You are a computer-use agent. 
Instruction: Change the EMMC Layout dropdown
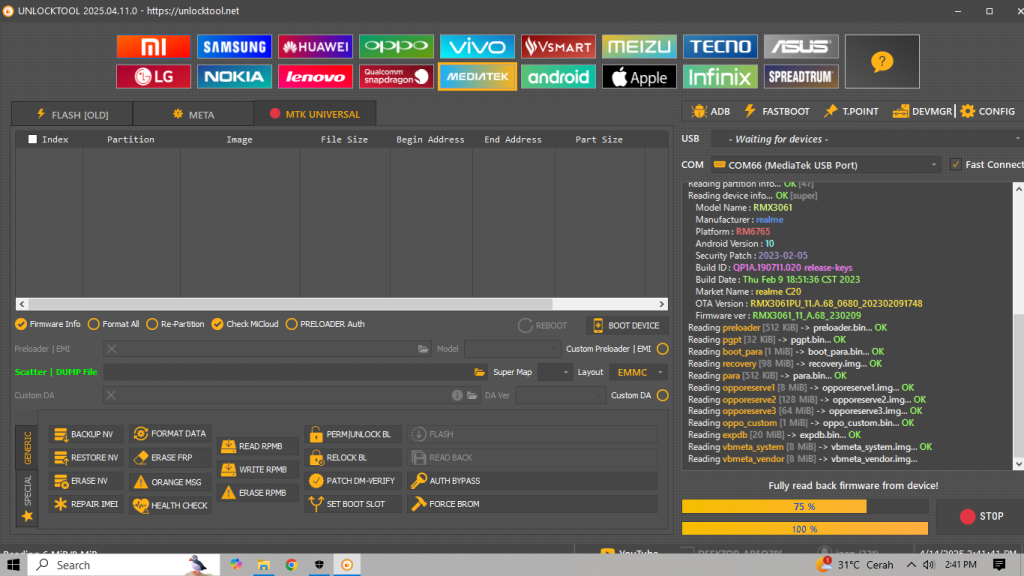(639, 372)
